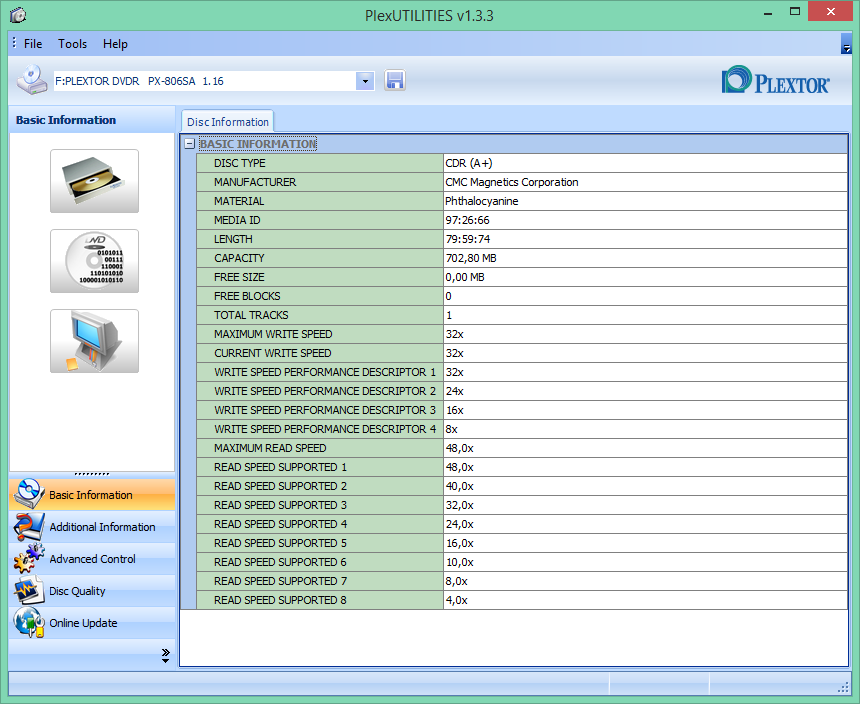
Task: Click the Basic Information panel header
Action: point(92,120)
